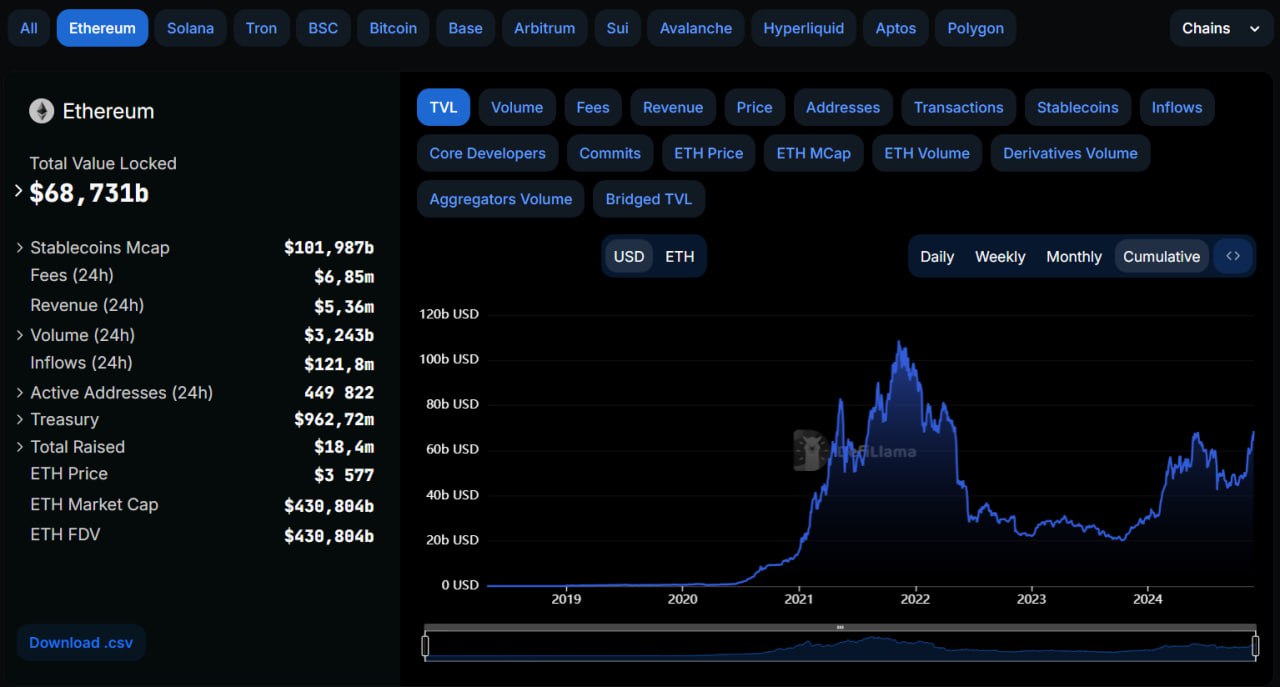The width and height of the screenshot is (1280, 687).
Task: Open the Tron chain tab
Action: [x=262, y=28]
